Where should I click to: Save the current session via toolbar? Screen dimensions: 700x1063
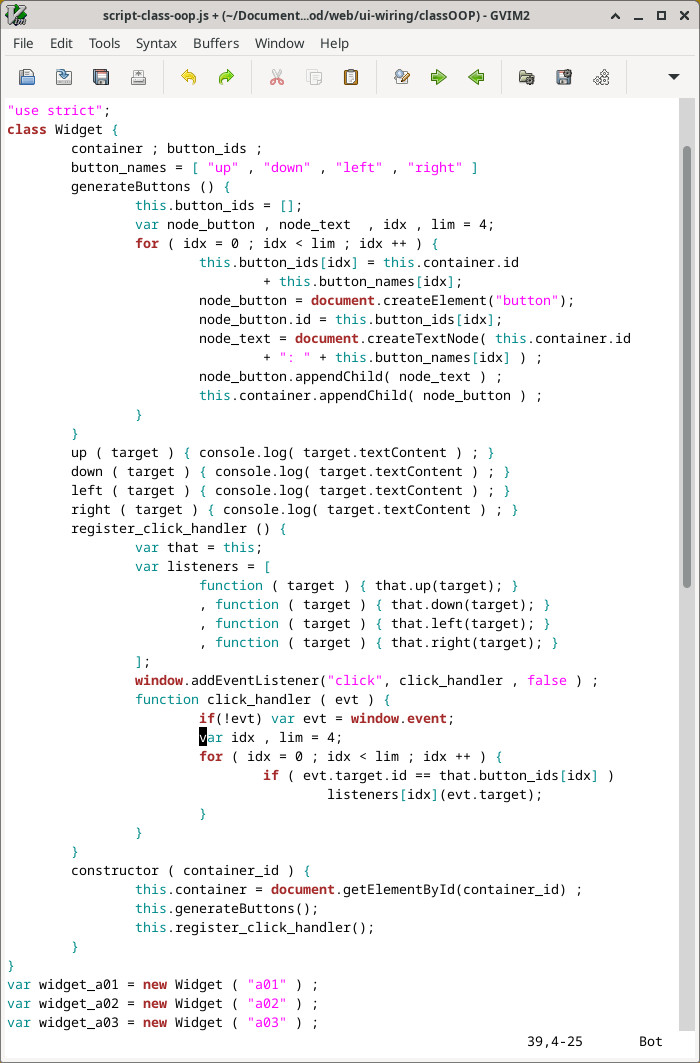[x=563, y=77]
